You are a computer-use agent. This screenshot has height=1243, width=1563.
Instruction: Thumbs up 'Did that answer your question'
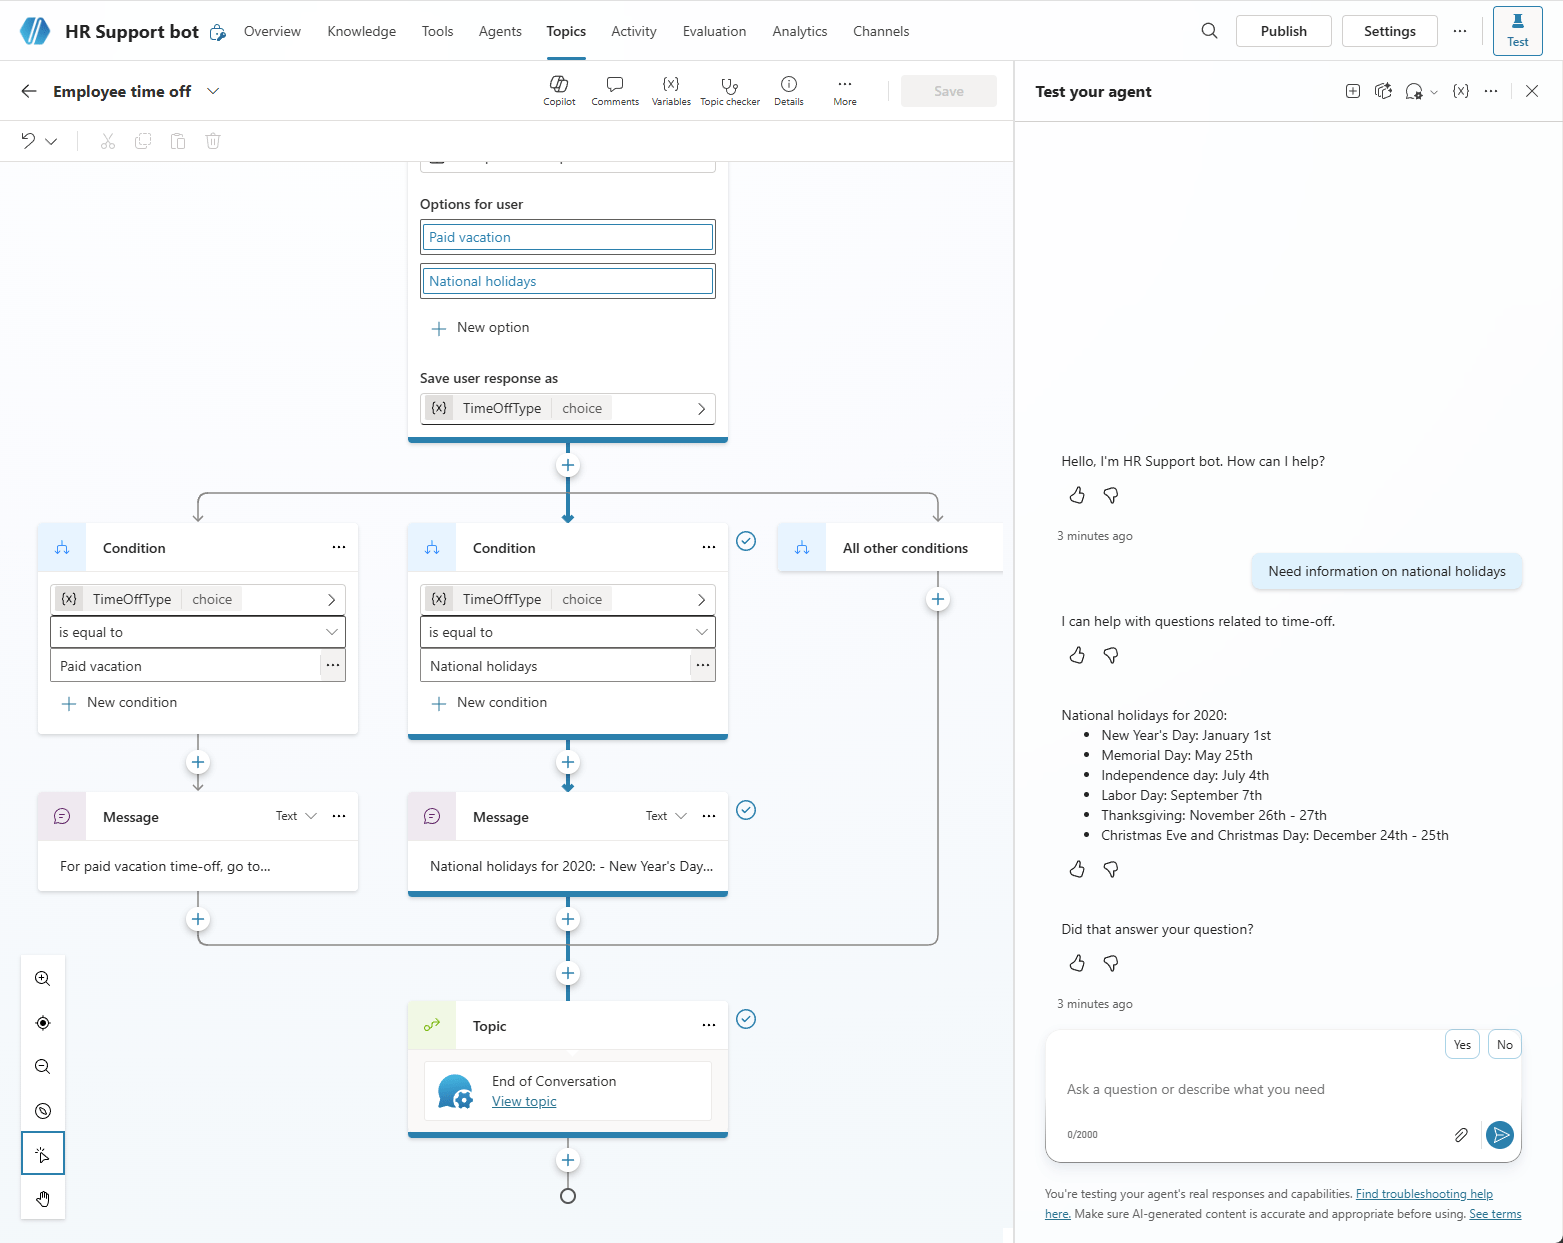1077,963
